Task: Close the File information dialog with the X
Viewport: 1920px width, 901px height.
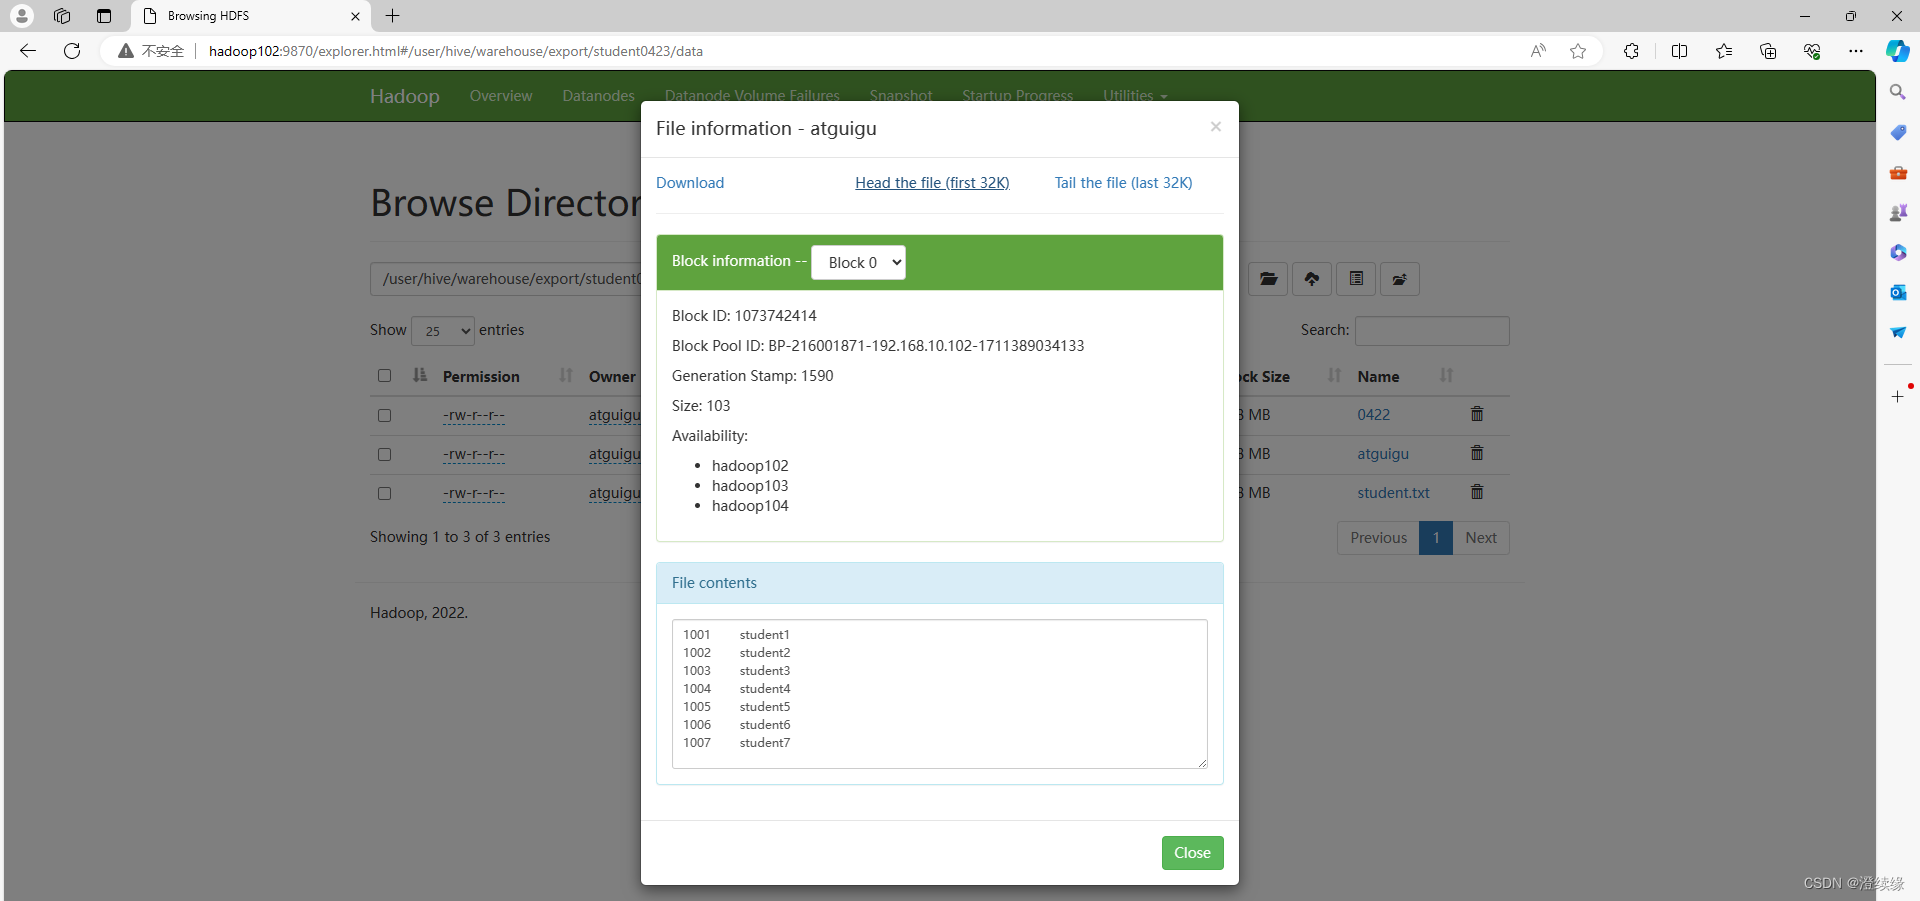Action: click(1215, 126)
